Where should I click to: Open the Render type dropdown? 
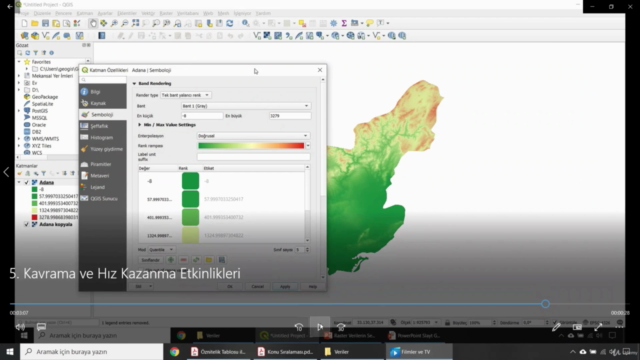click(185, 95)
